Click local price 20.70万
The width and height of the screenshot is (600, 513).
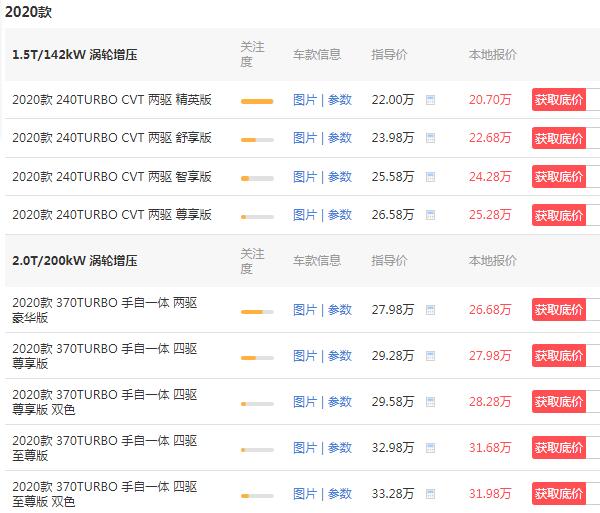[489, 100]
